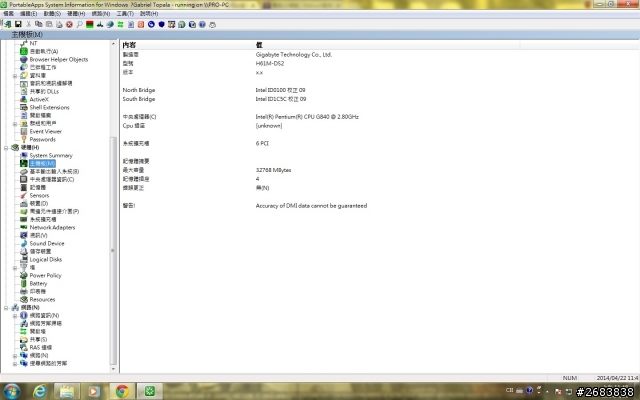This screenshot has height=400, width=640.
Task: Select the 32768 MBytes value
Action: (x=273, y=170)
